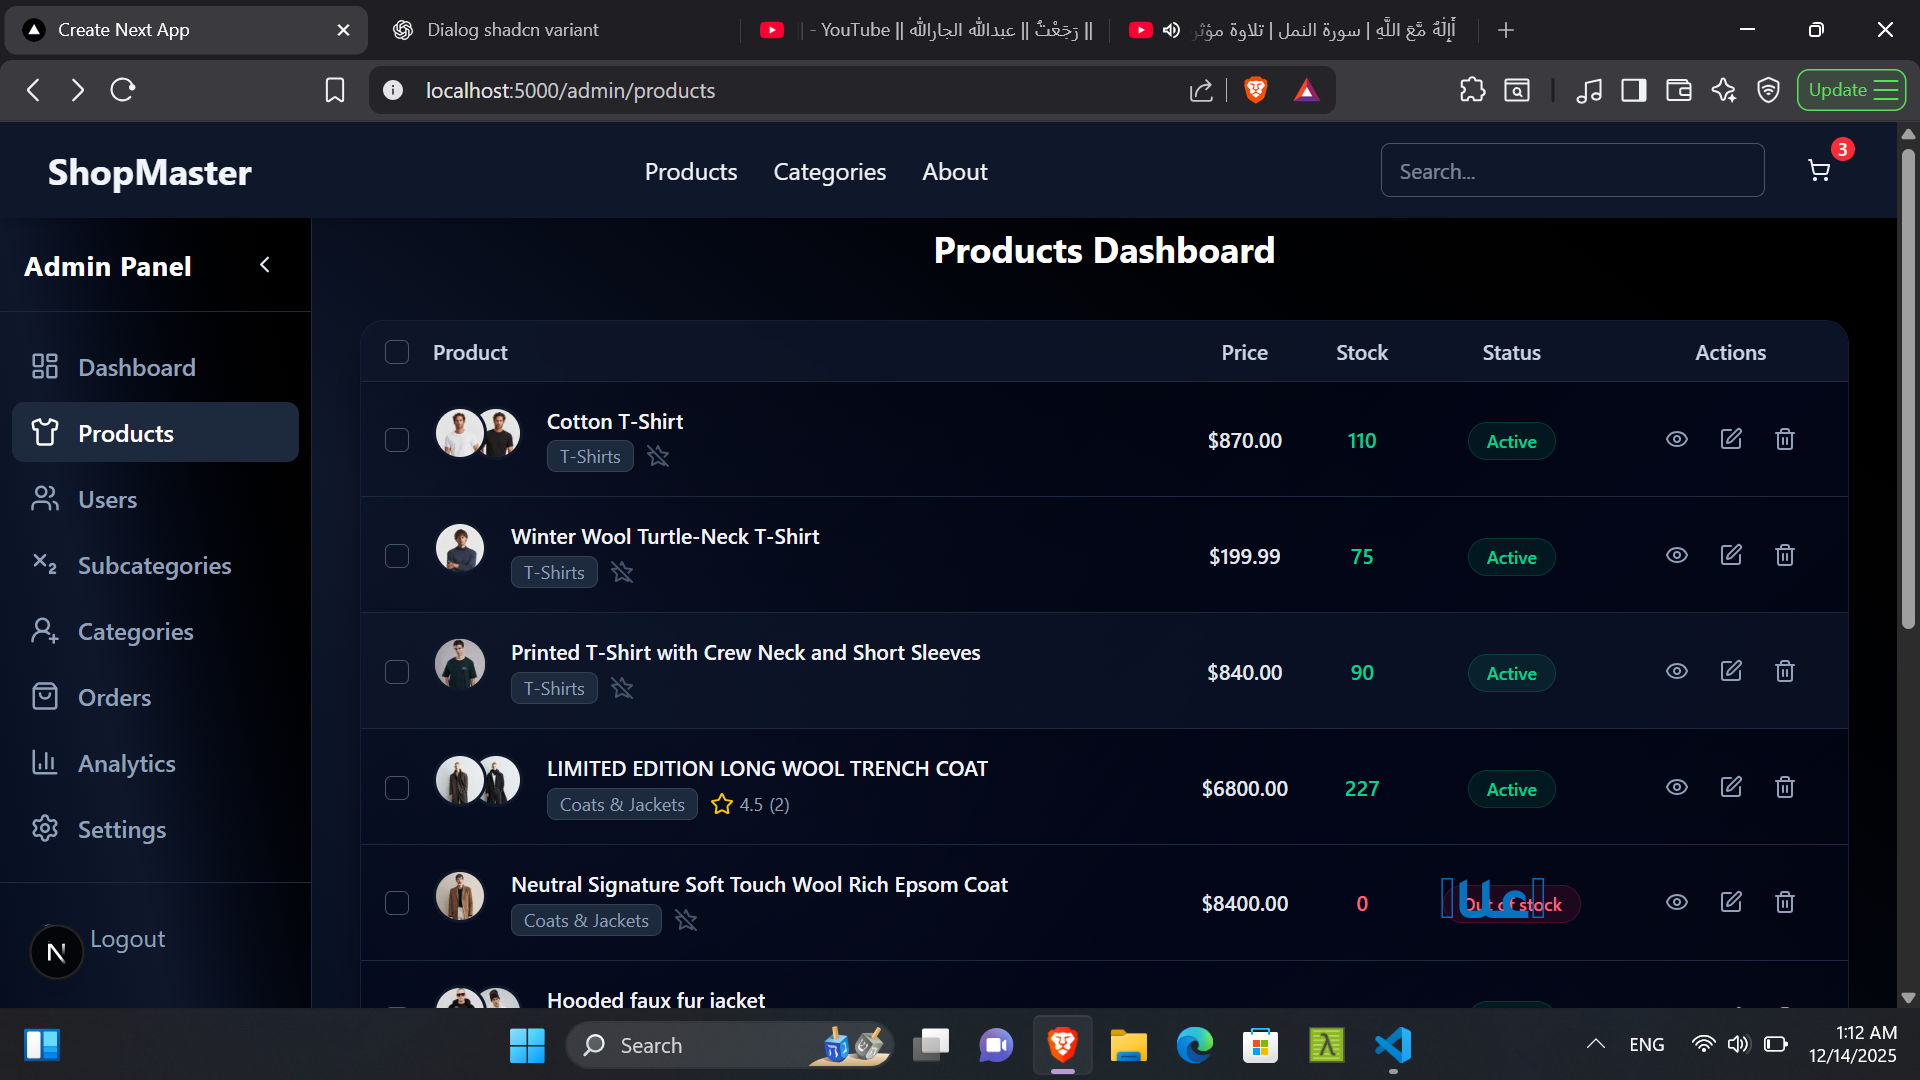The width and height of the screenshot is (1920, 1080).
Task: Delete the Cotton T-Shirt product
Action: pos(1785,440)
